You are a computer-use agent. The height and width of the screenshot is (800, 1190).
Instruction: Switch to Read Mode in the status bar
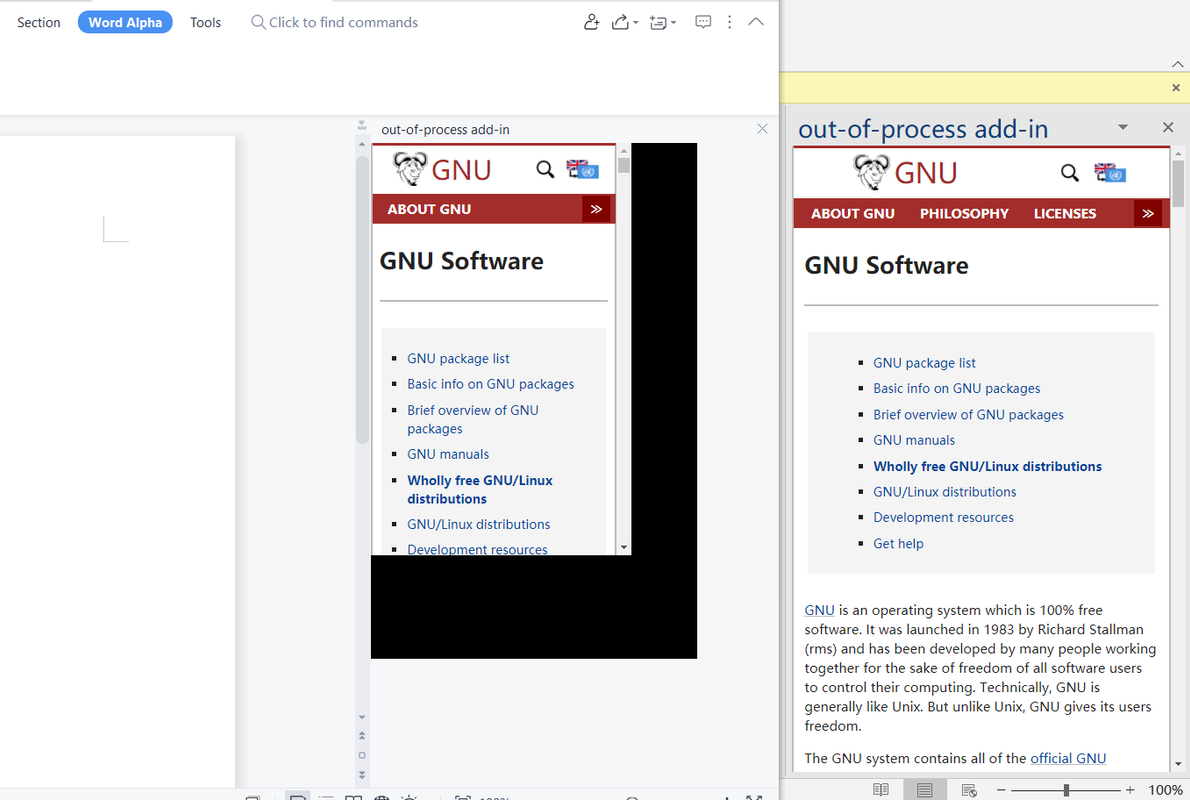coord(881,789)
